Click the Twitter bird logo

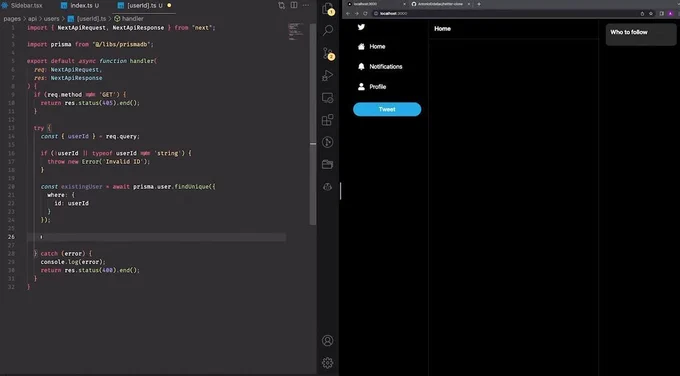(x=361, y=27)
